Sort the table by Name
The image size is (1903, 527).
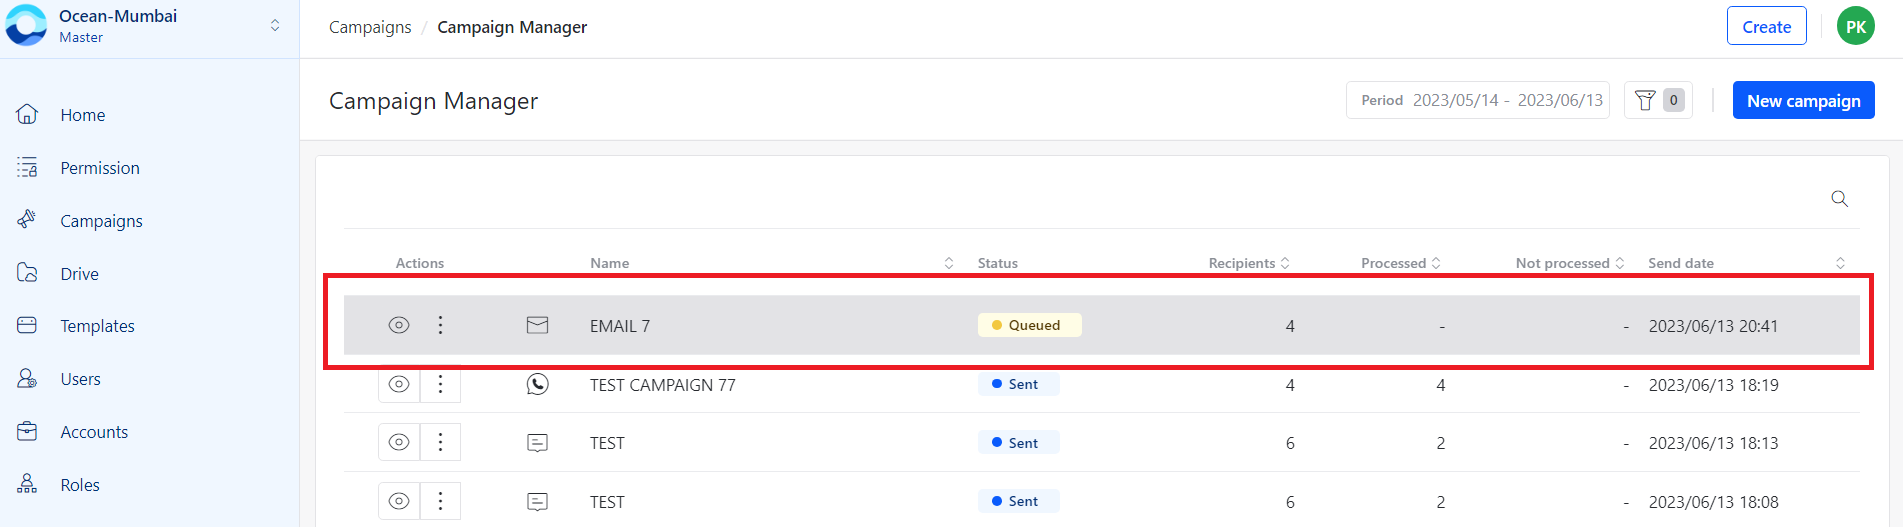click(949, 263)
